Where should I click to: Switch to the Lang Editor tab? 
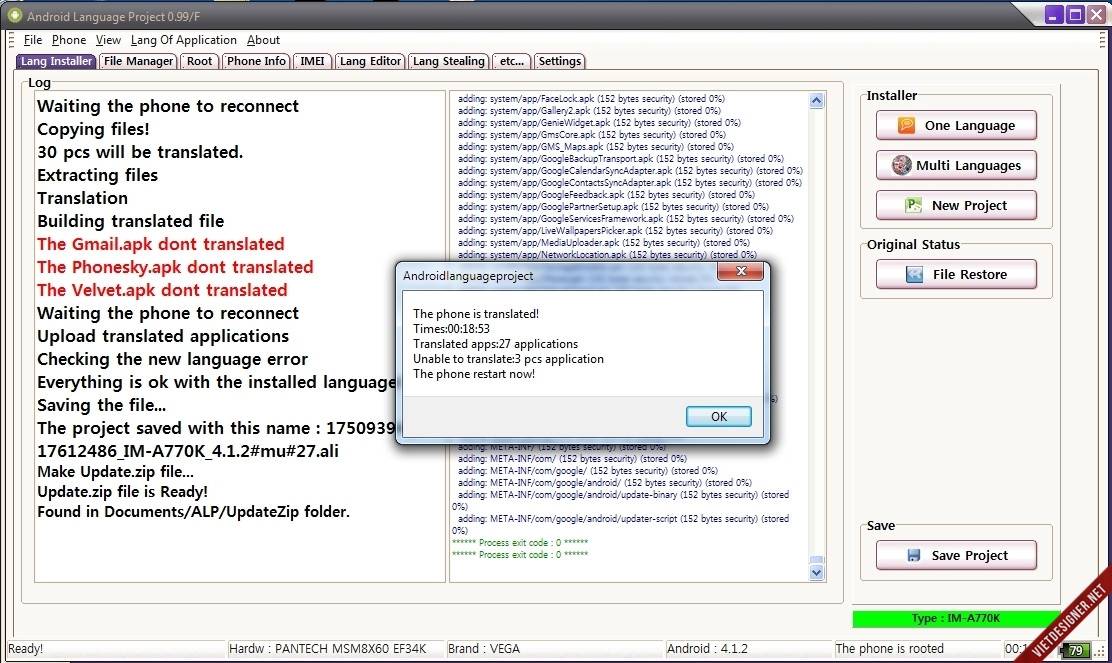[x=370, y=61]
